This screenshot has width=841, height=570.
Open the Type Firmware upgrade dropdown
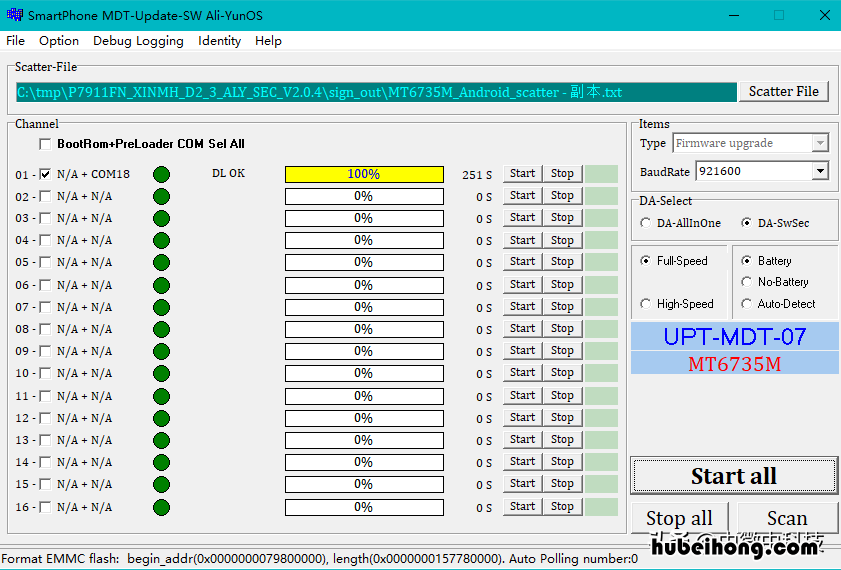820,143
